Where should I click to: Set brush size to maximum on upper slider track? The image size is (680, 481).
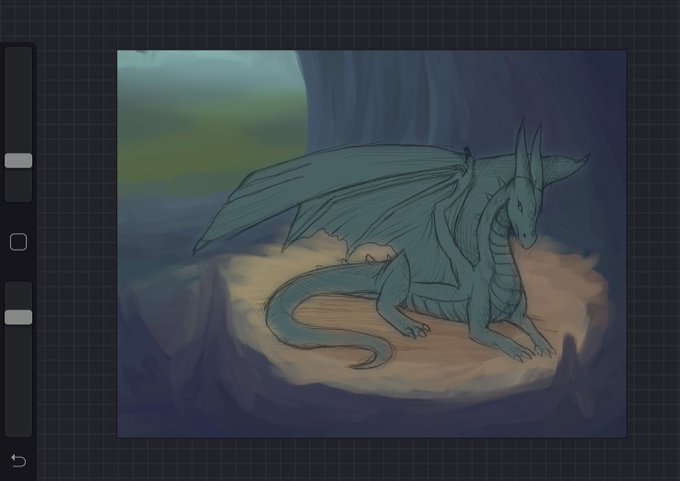[18, 50]
